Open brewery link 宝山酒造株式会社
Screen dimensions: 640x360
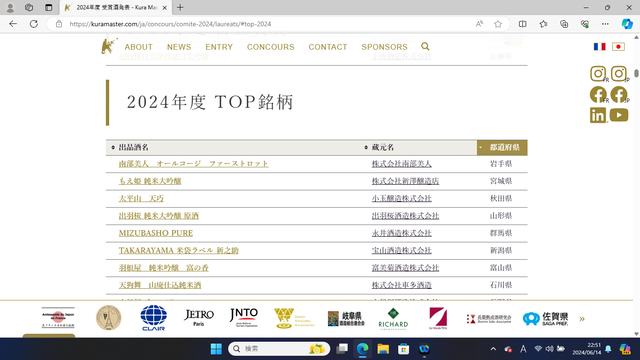click(401, 250)
